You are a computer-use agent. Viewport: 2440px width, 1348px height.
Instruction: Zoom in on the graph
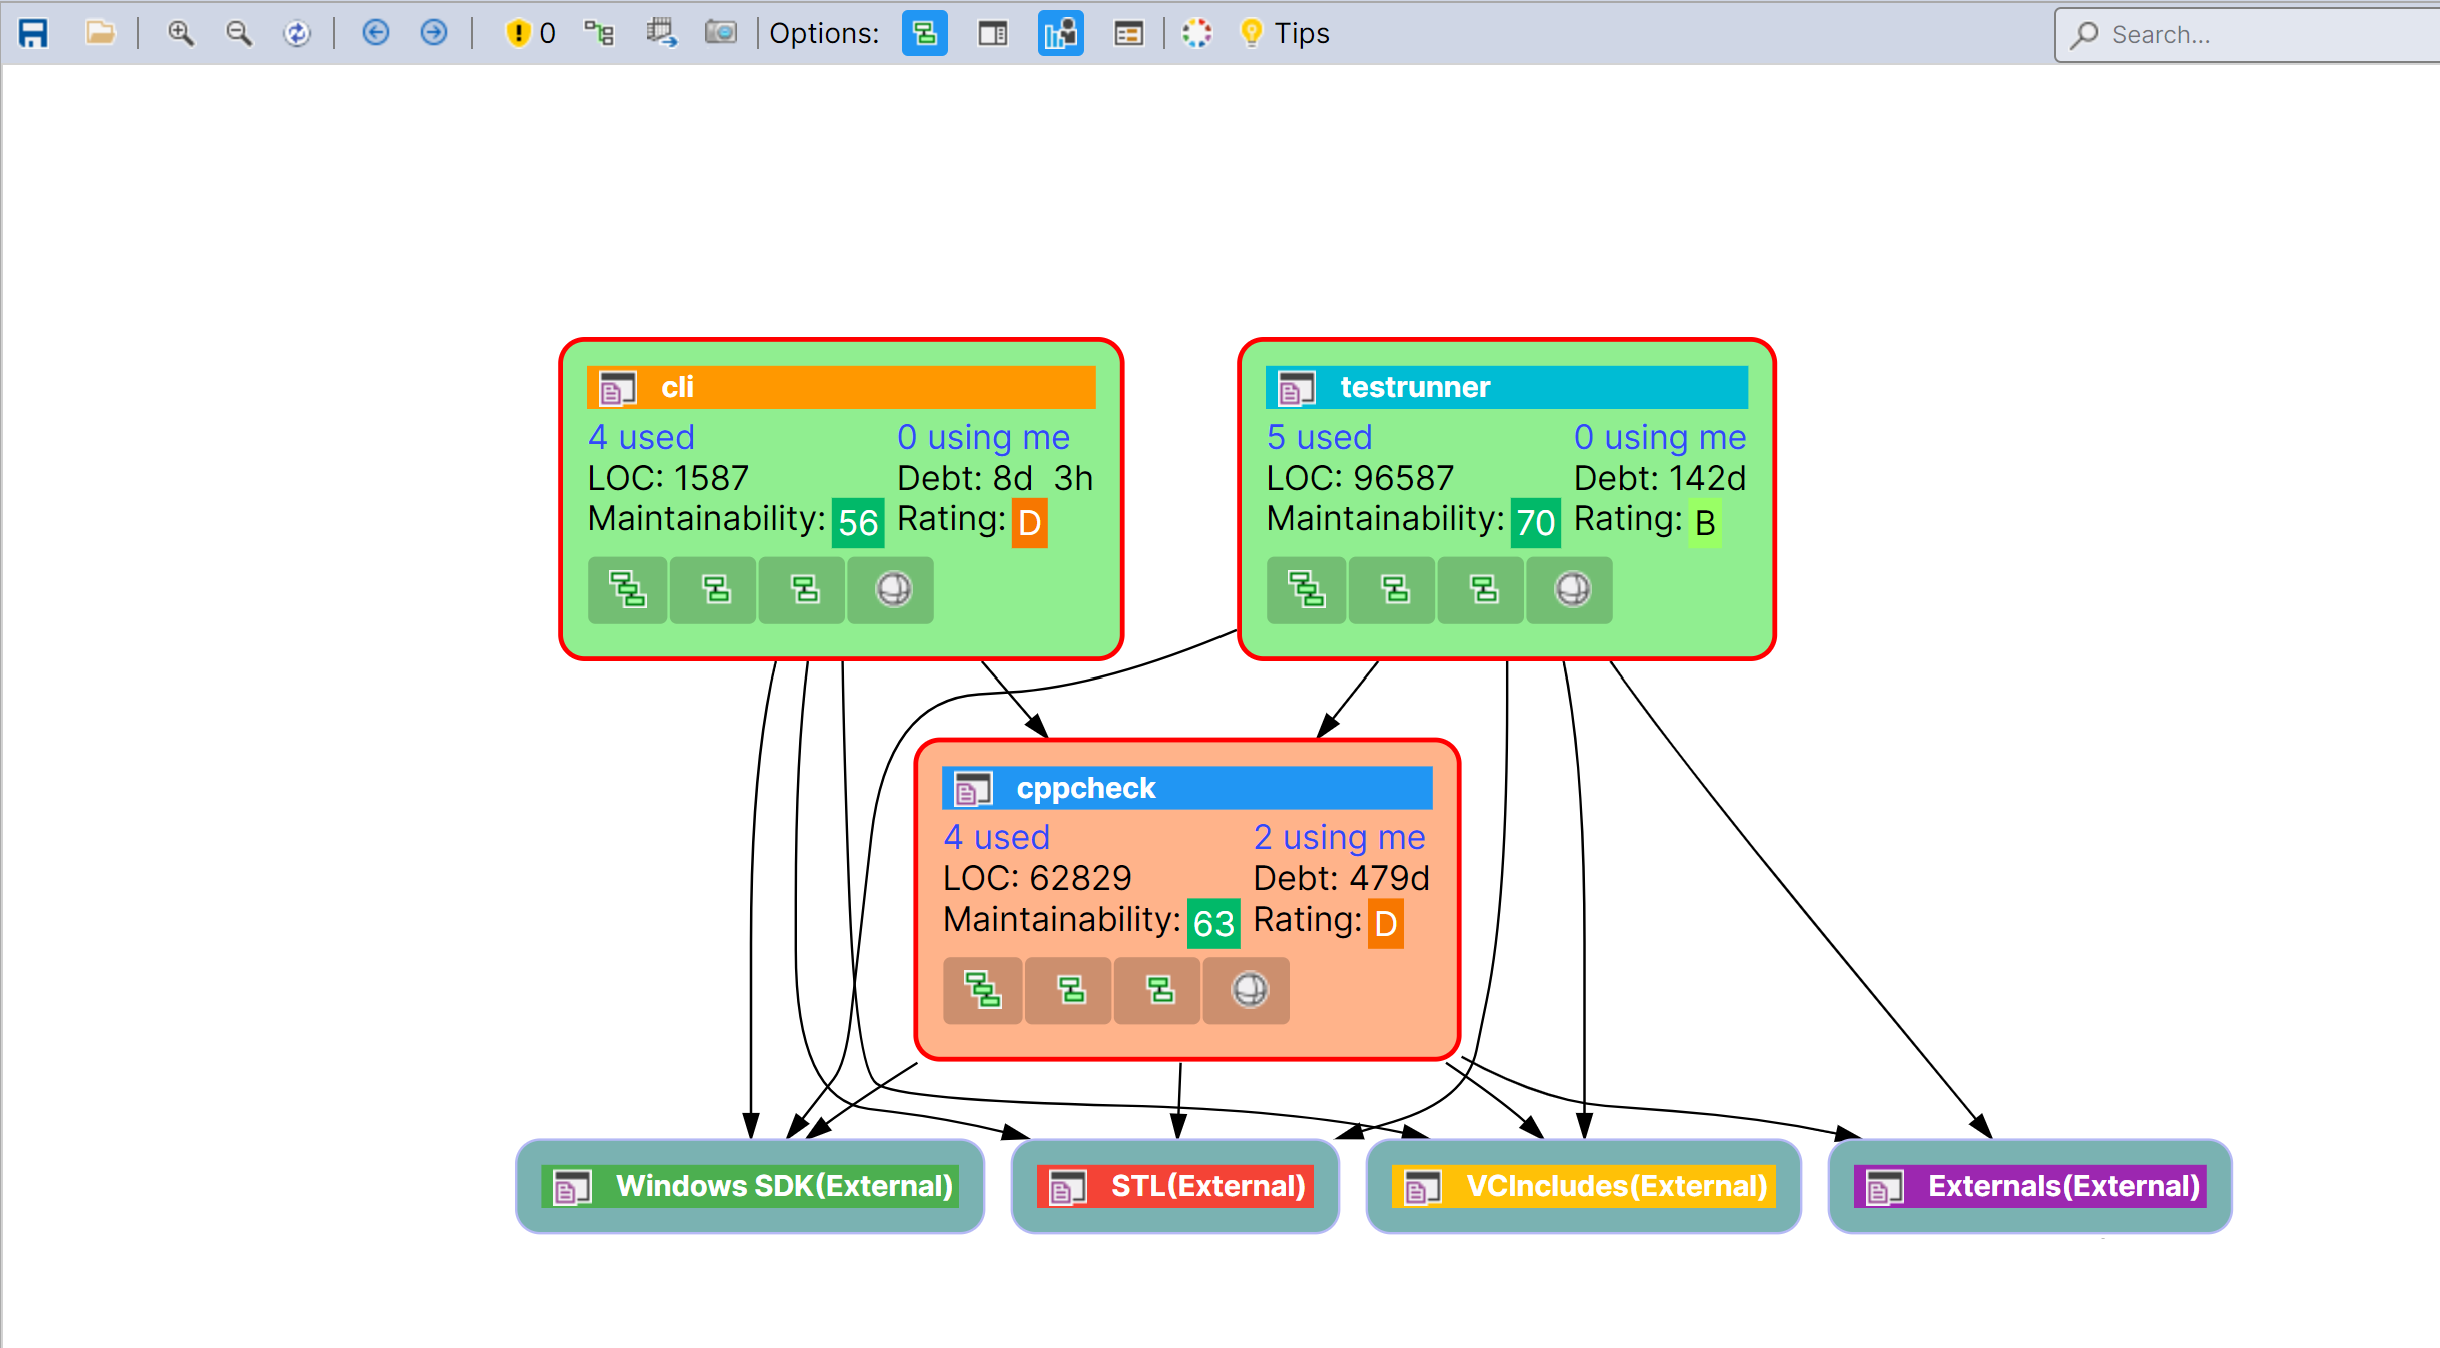coord(181,33)
